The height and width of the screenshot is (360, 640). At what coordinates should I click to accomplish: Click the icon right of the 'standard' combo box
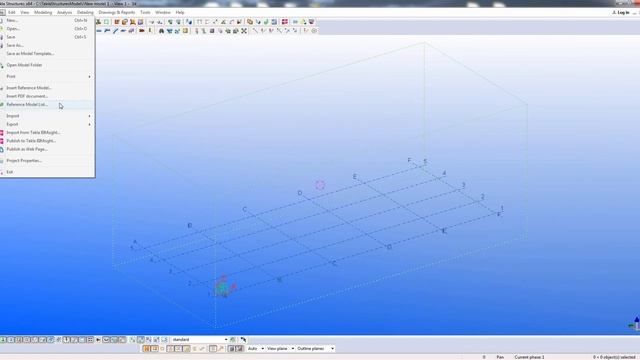pos(233,340)
